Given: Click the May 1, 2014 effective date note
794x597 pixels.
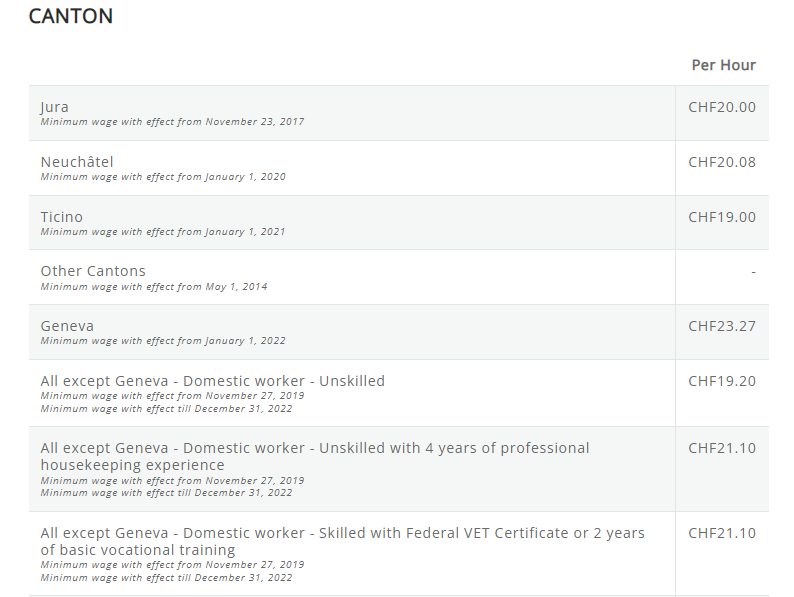Looking at the screenshot, I should click(154, 287).
